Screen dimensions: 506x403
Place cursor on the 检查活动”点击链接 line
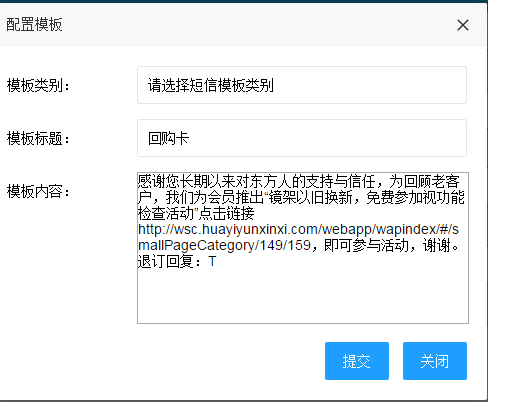pos(196,214)
